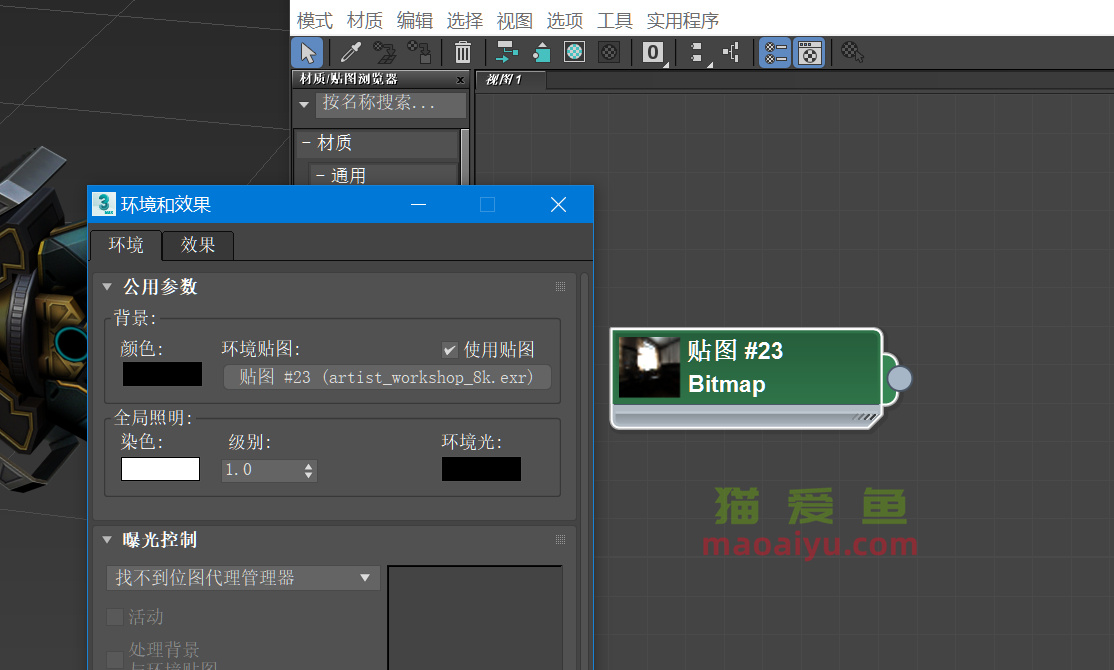Toggle show shaded material in viewport icon
Image resolution: width=1114 pixels, height=670 pixels.
(x=575, y=53)
